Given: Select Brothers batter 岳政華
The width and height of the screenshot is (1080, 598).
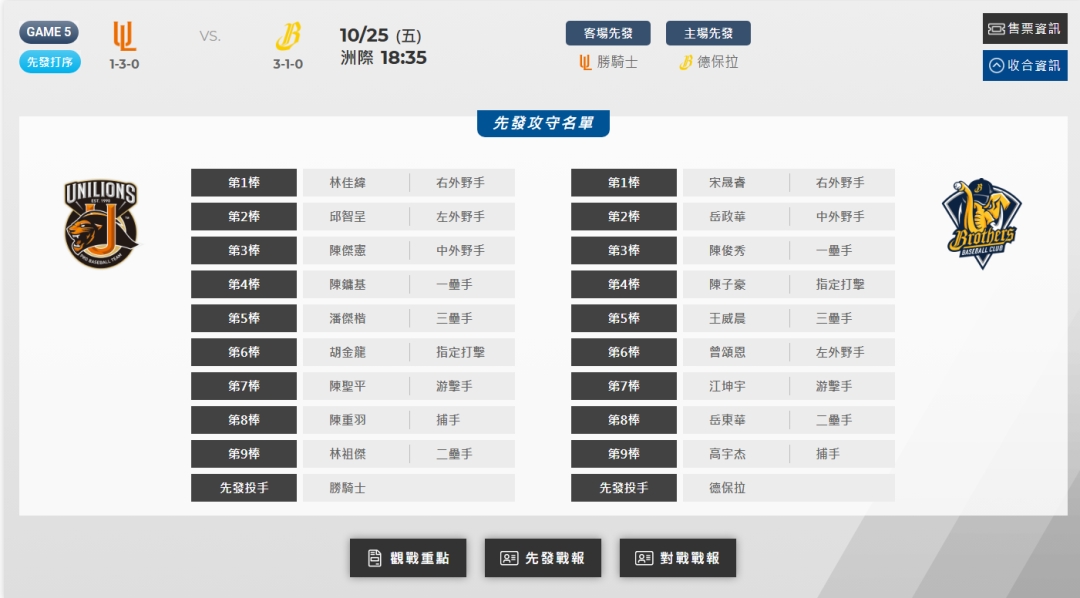Looking at the screenshot, I should (727, 216).
